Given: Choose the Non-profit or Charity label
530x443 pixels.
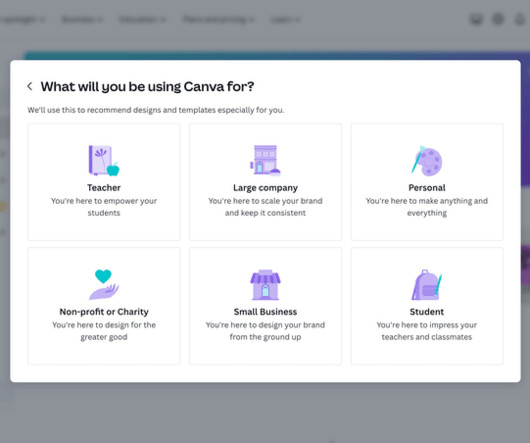Looking at the screenshot, I should pyautogui.click(x=104, y=312).
